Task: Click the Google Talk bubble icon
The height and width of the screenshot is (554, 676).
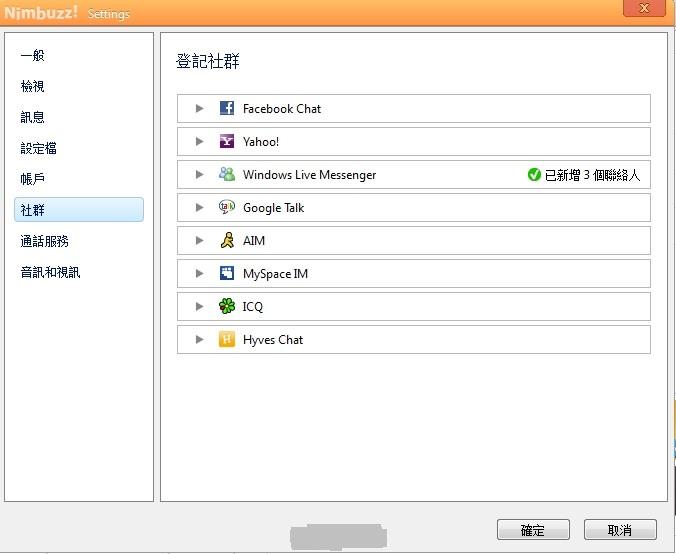Action: 227,207
